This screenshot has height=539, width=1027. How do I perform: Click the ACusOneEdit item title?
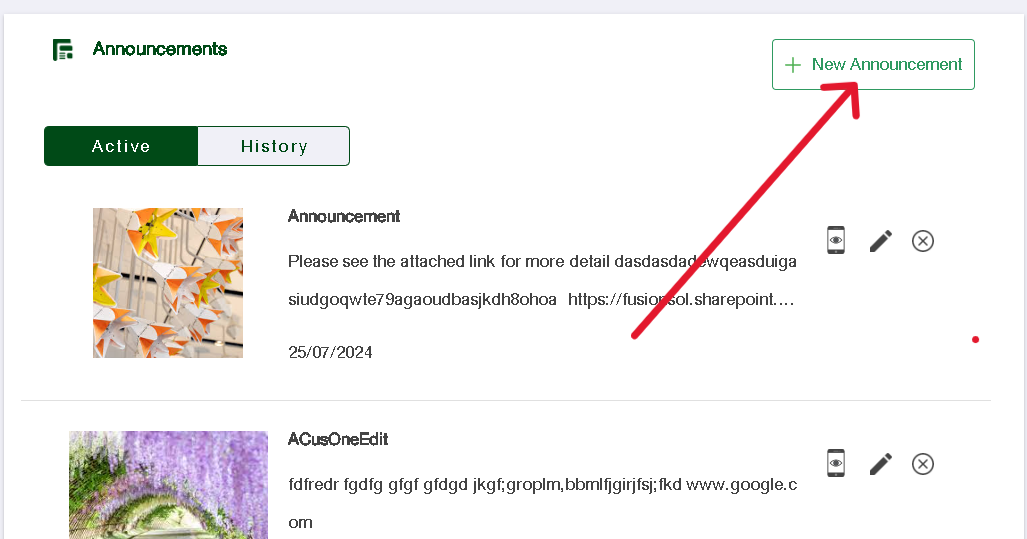(x=338, y=439)
